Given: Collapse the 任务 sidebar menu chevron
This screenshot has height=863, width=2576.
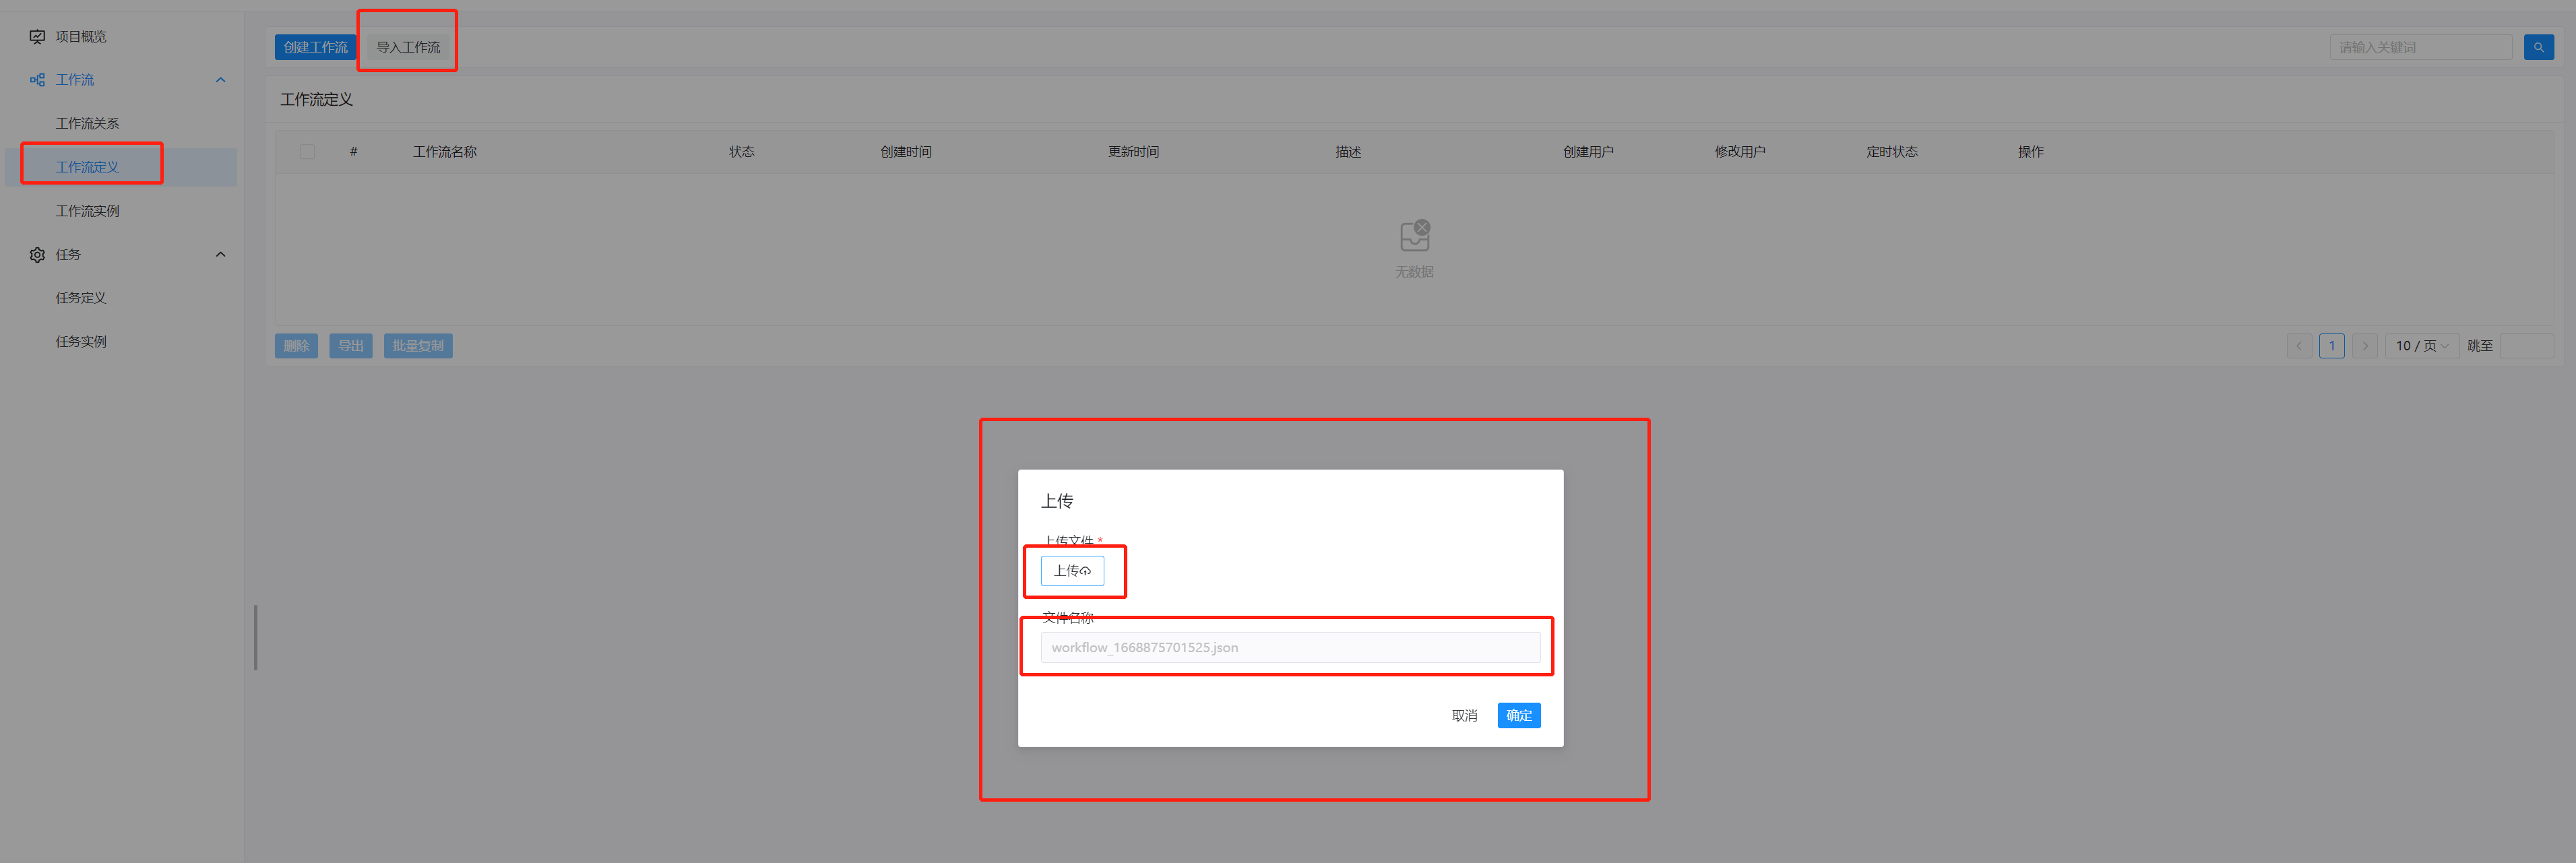Looking at the screenshot, I should click(x=221, y=255).
